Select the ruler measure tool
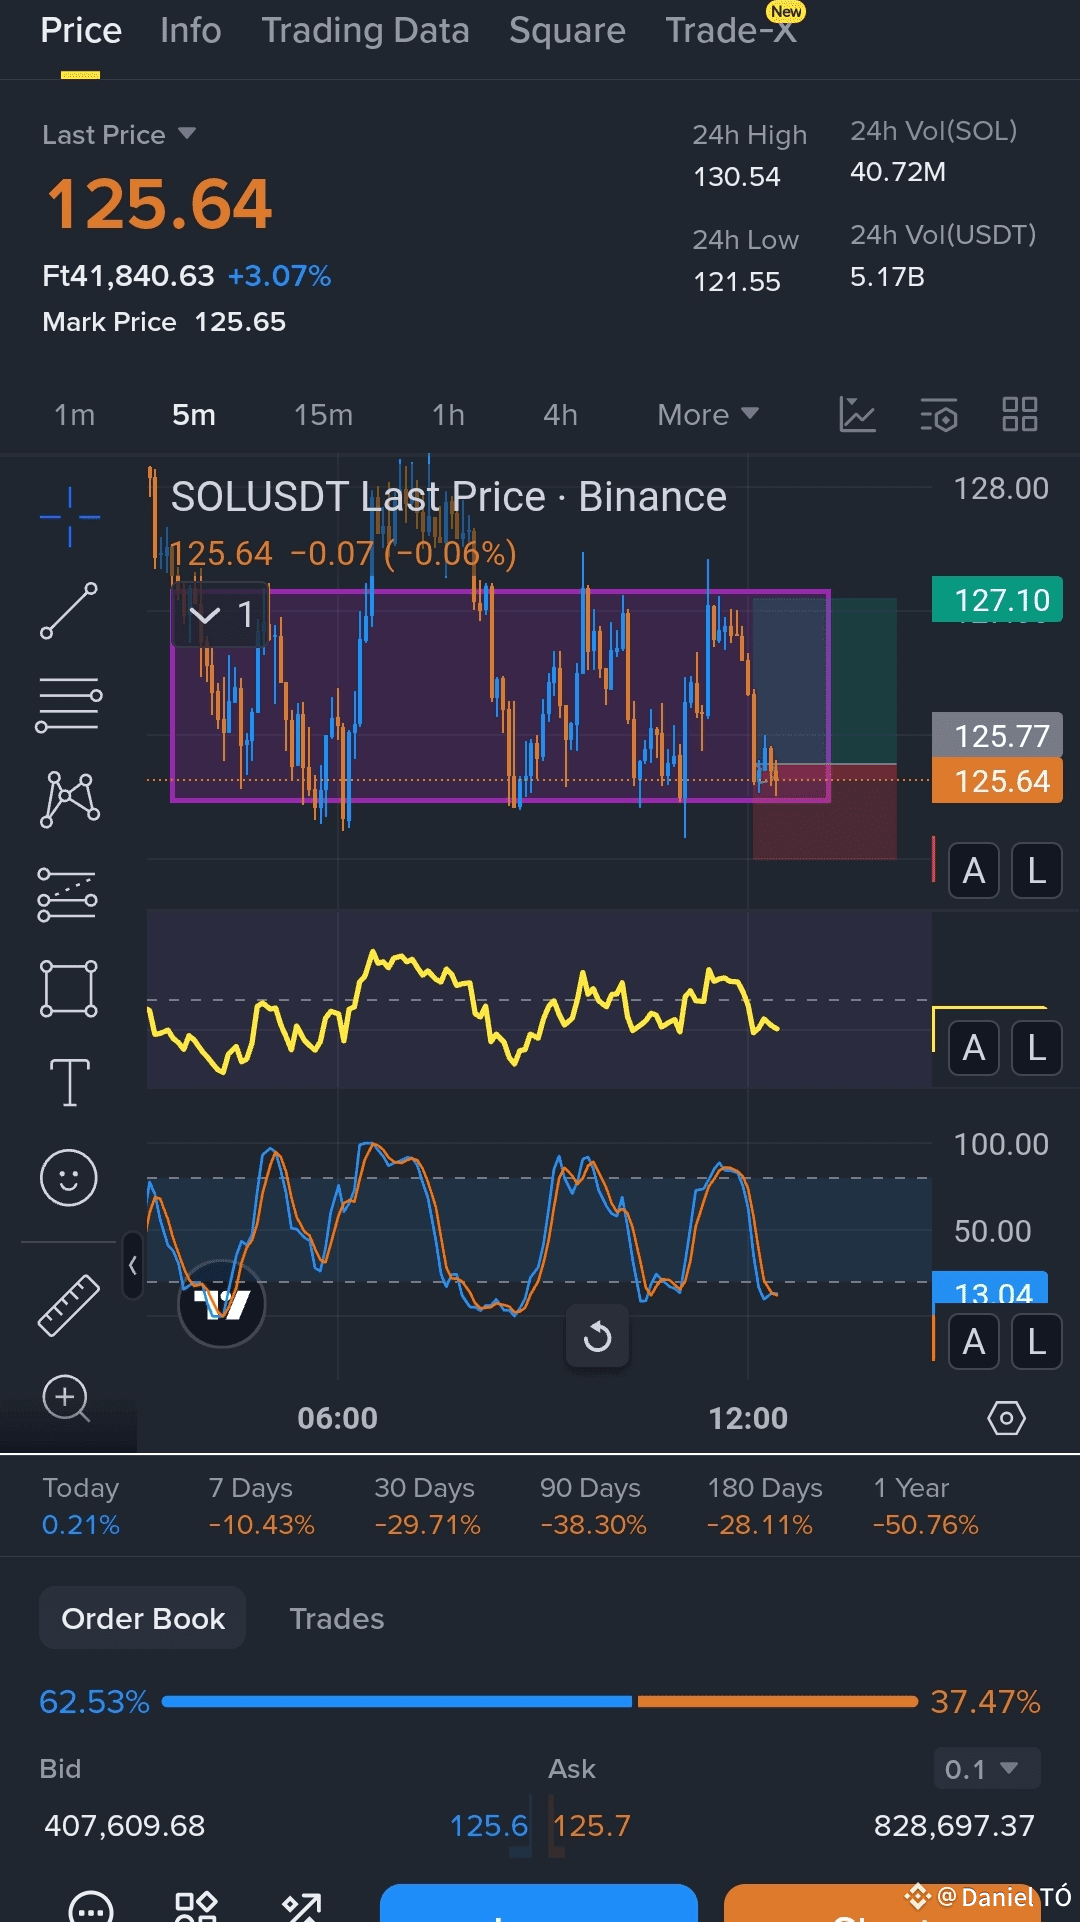The width and height of the screenshot is (1080, 1922). pos(69,1305)
